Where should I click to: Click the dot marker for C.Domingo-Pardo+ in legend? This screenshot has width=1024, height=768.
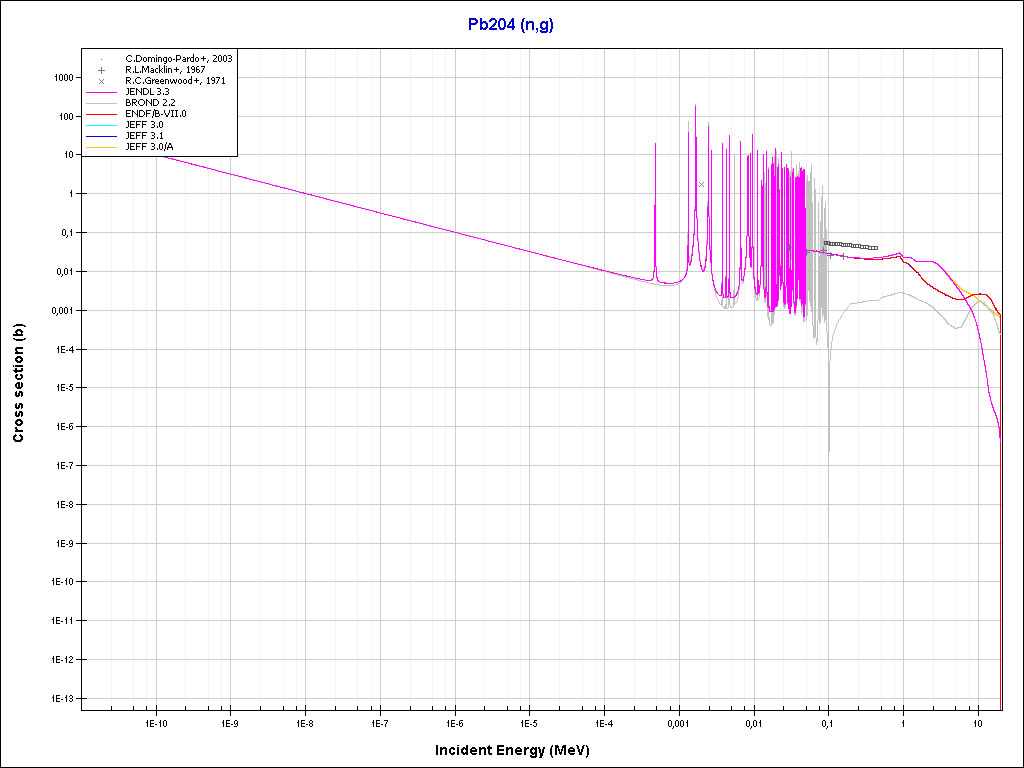[x=102, y=59]
